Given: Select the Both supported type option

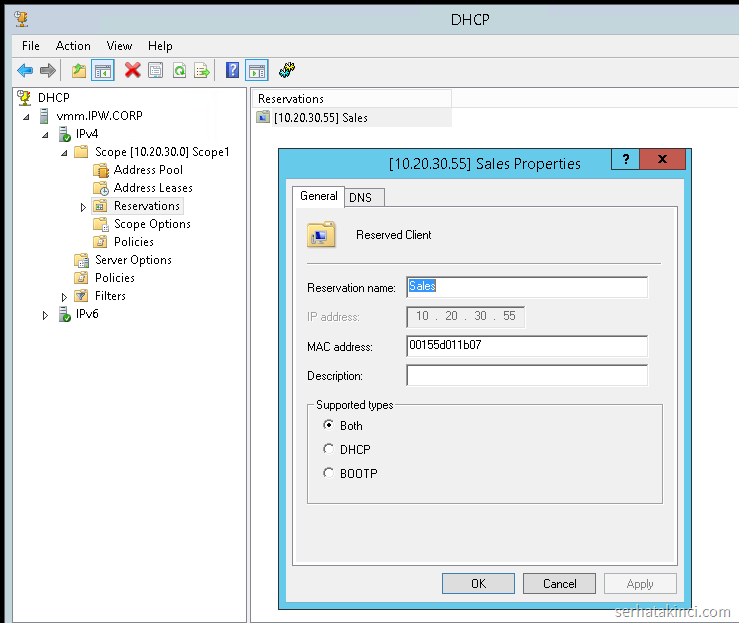Looking at the screenshot, I should point(329,425).
